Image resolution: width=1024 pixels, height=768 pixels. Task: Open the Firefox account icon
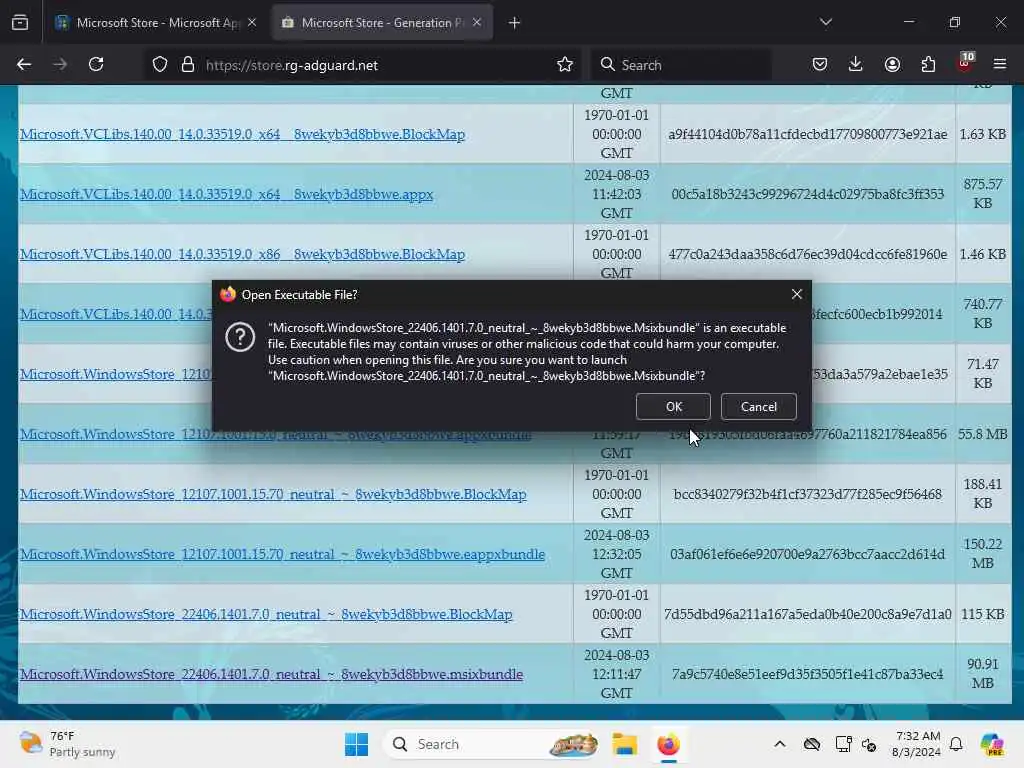[892, 64]
